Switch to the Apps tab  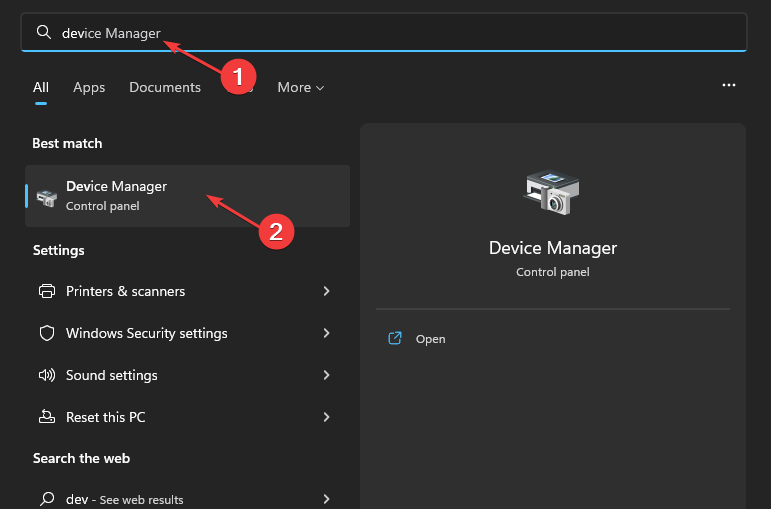89,88
